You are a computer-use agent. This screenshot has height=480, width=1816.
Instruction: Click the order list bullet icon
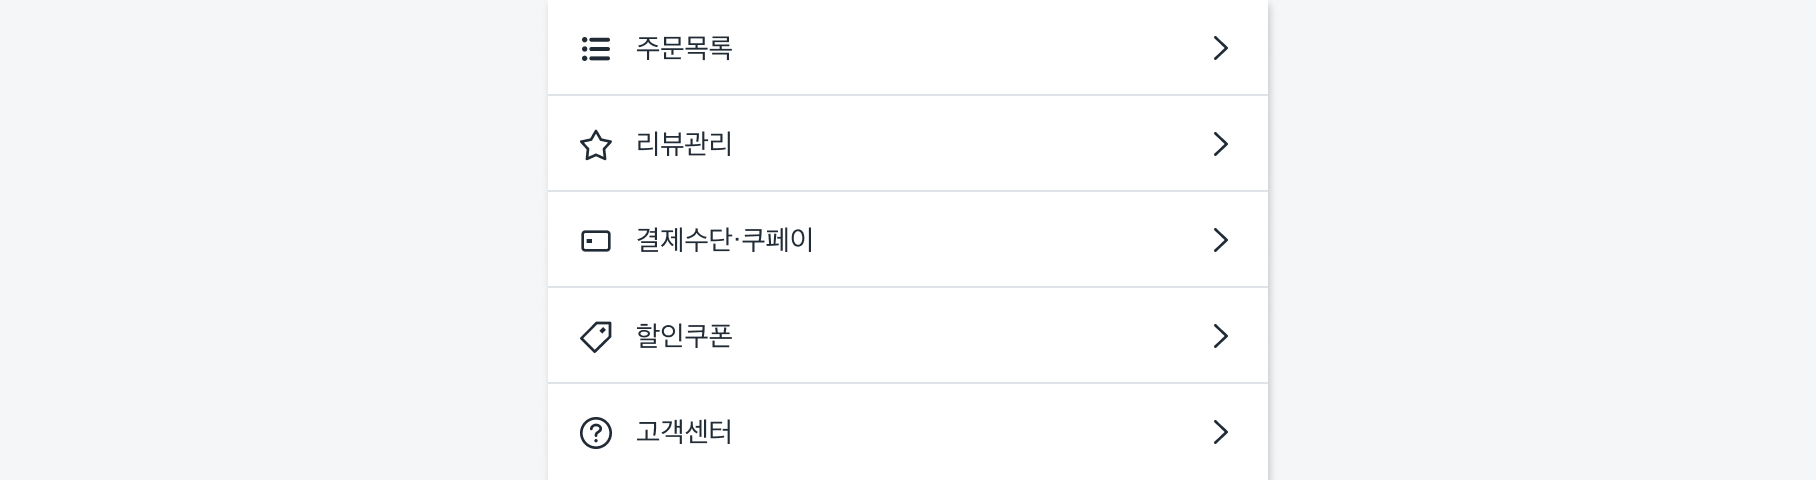tap(596, 49)
